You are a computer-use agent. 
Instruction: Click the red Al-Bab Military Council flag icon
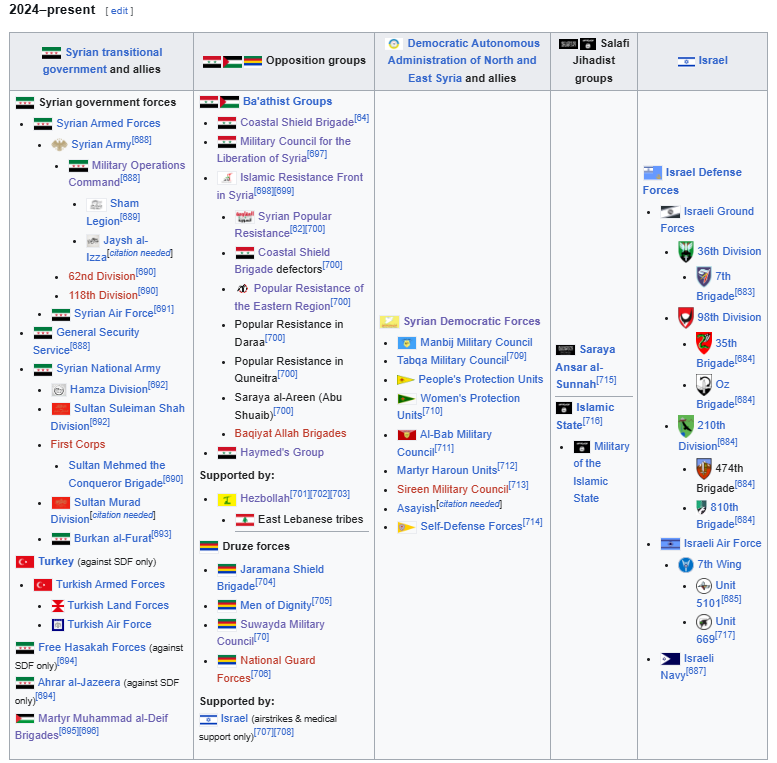406,435
